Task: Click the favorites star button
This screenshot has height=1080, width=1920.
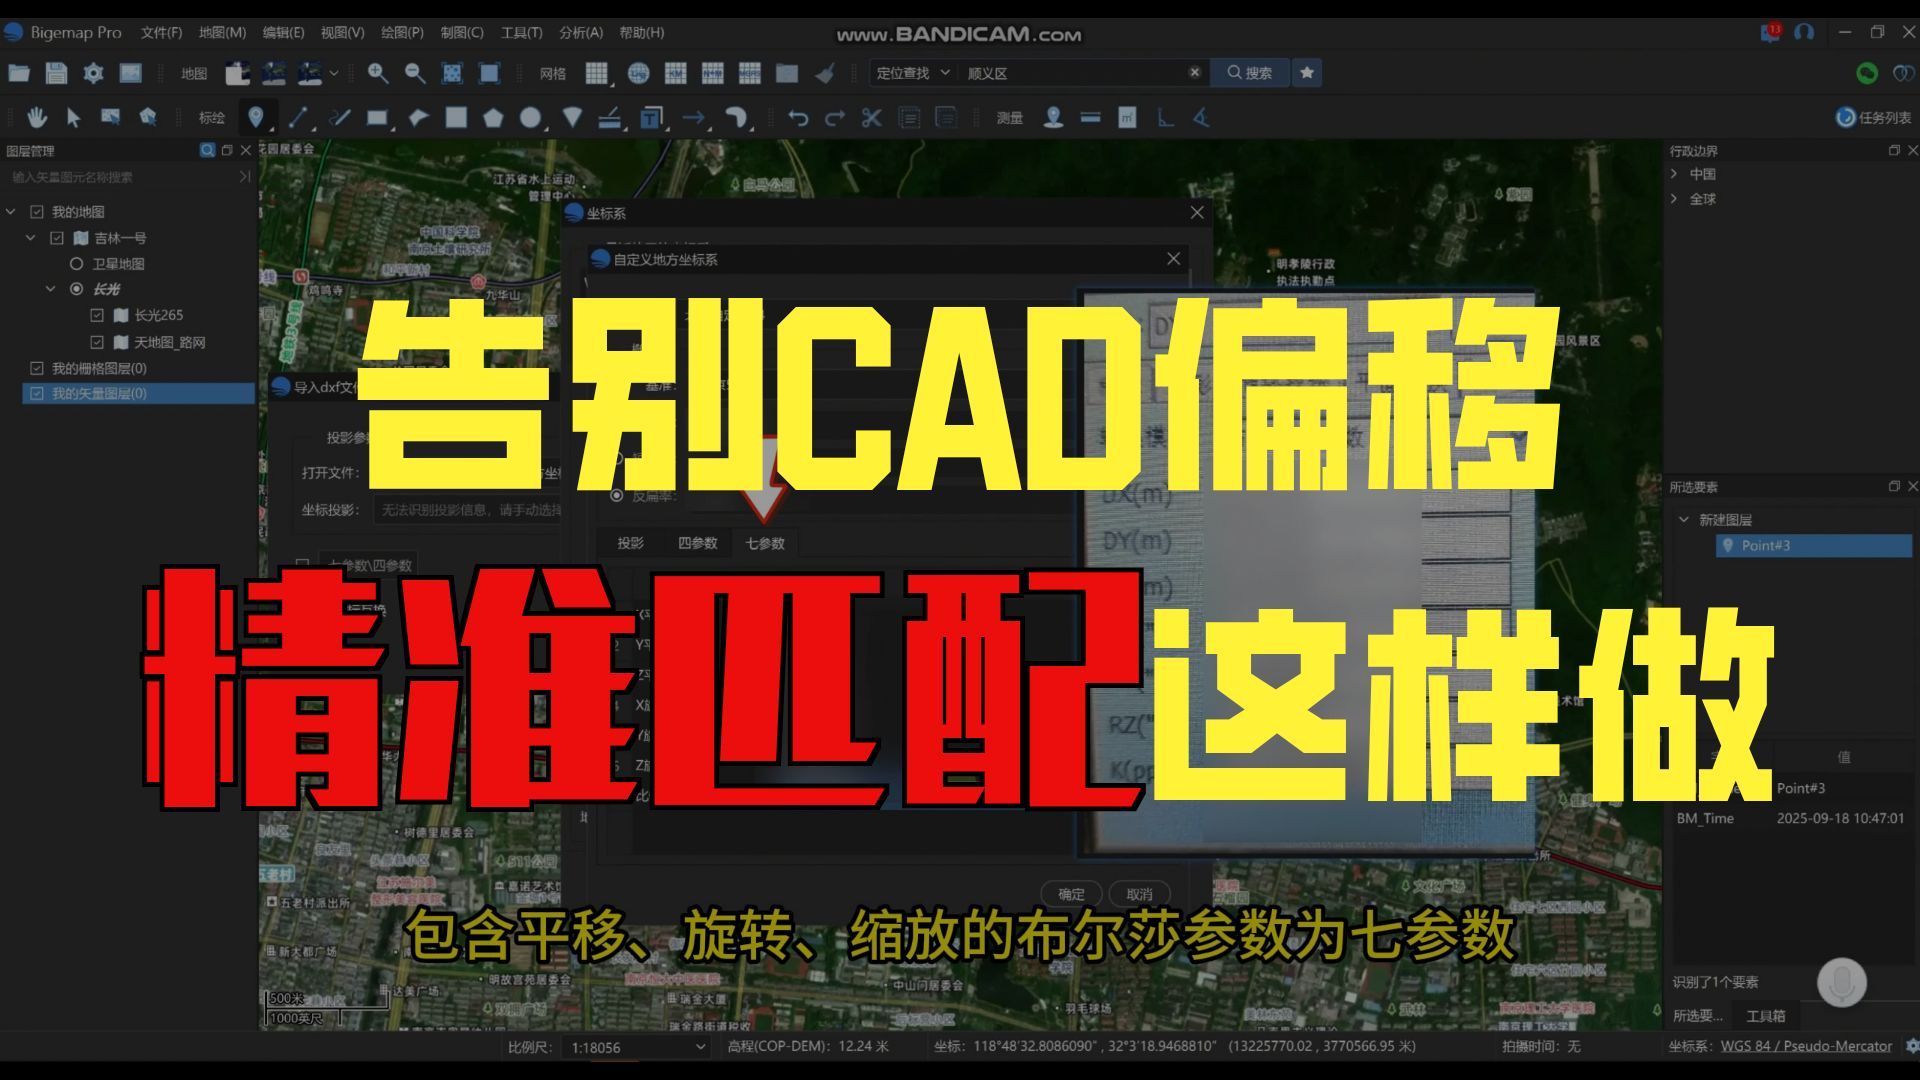Action: tap(1307, 73)
